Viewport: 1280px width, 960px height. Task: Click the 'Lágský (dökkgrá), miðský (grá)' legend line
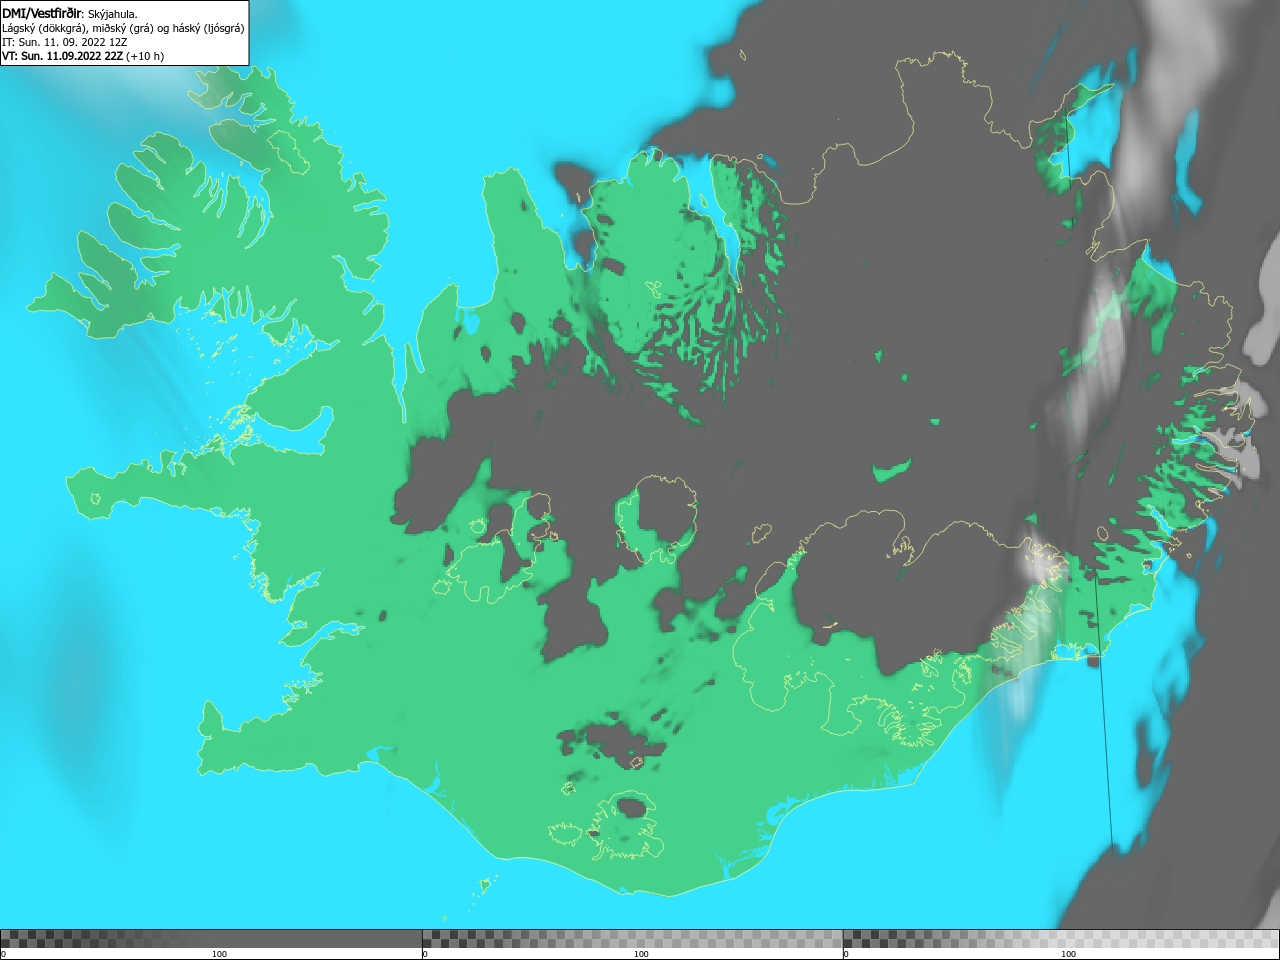tap(123, 28)
